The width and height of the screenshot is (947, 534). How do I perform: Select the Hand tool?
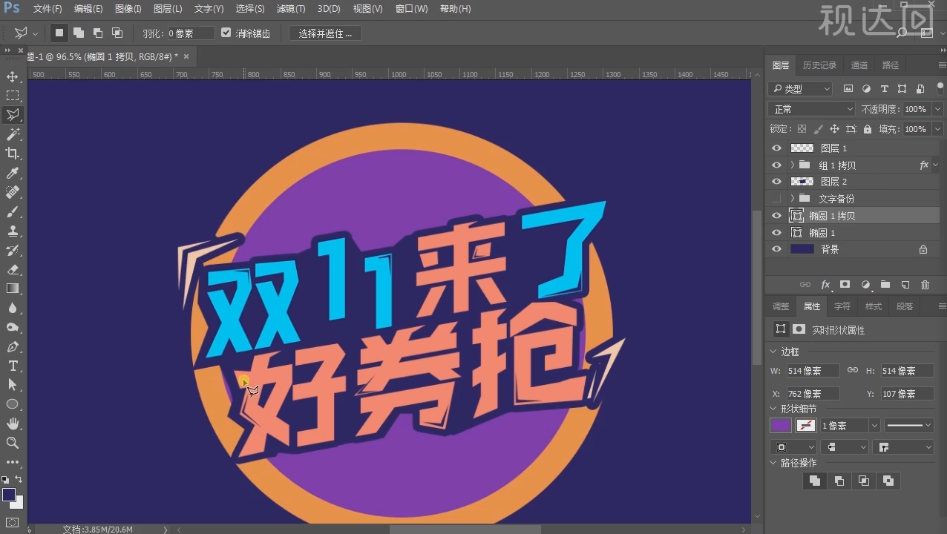(12, 423)
